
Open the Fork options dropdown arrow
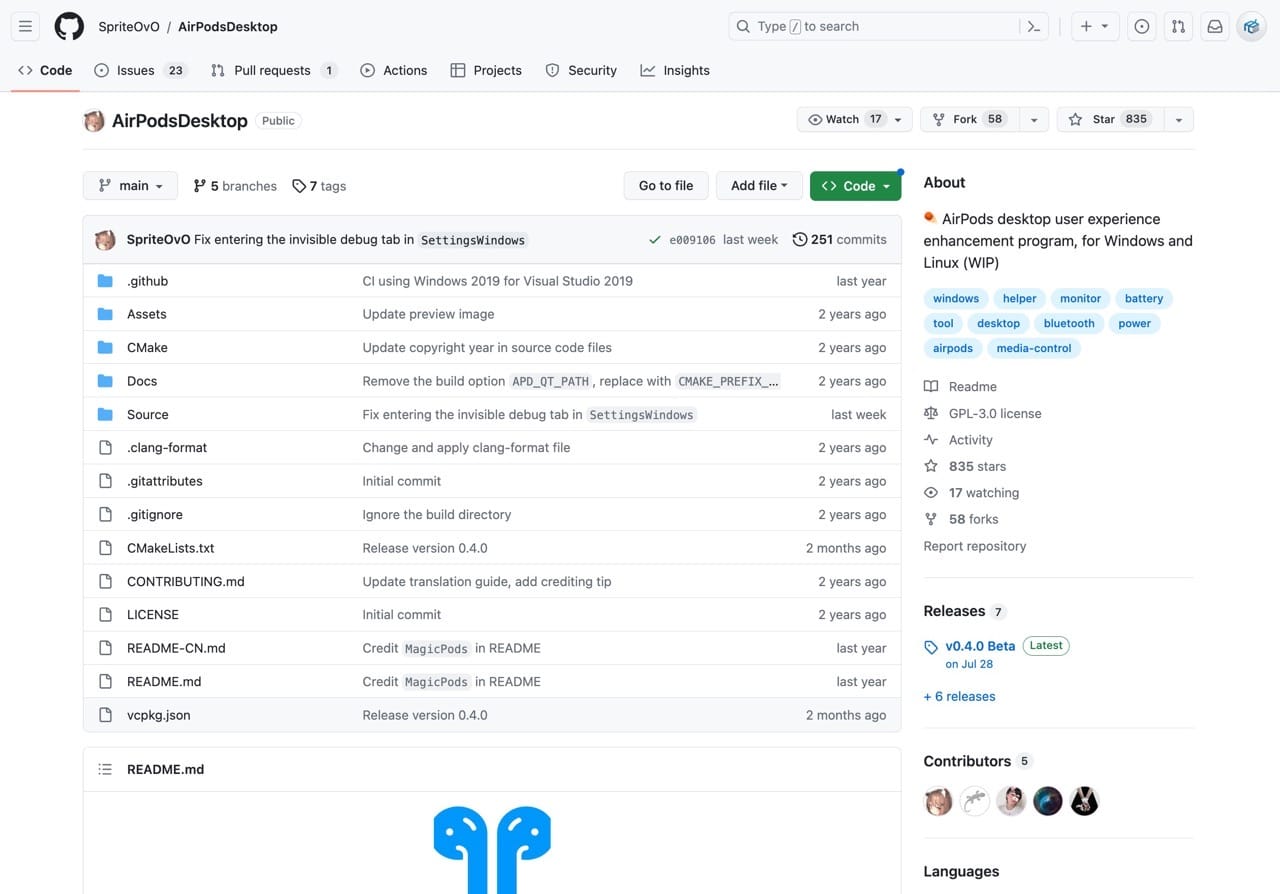[x=1034, y=120]
